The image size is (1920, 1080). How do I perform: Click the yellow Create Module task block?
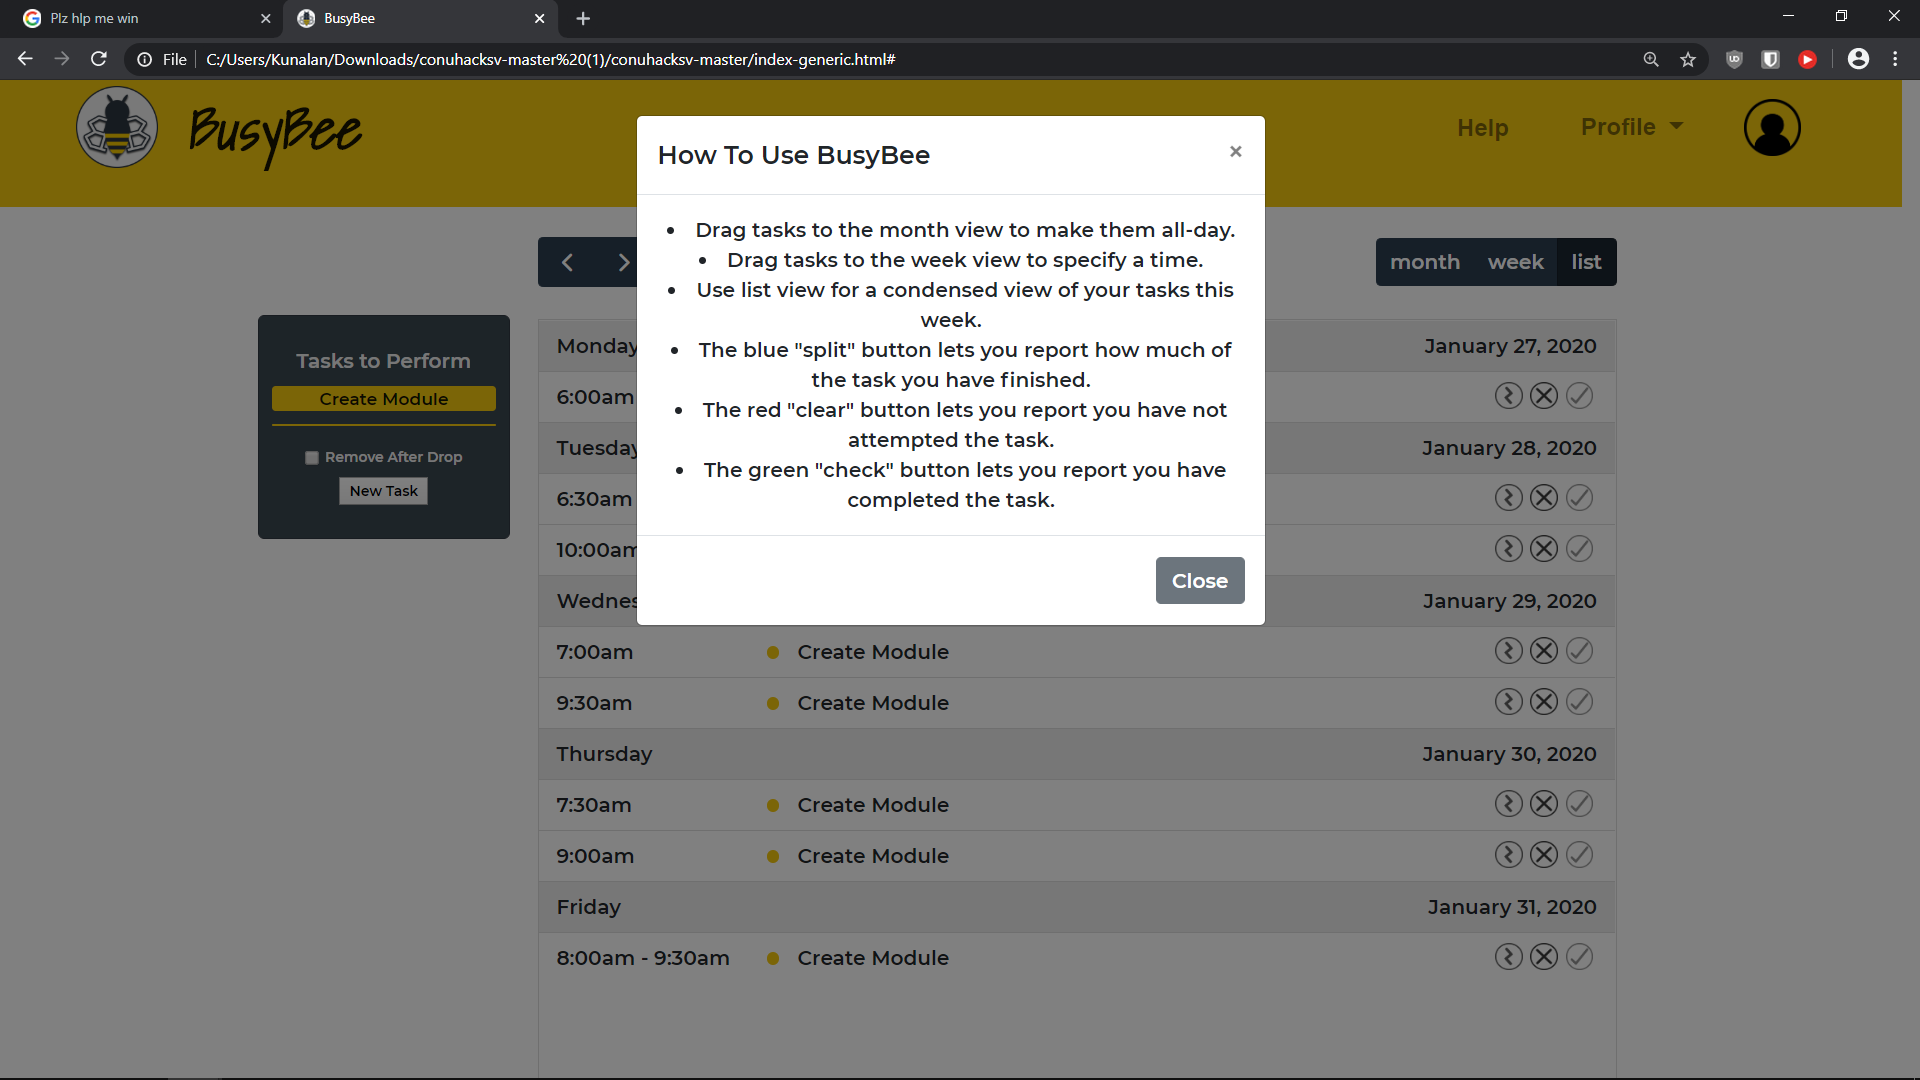[x=383, y=399]
